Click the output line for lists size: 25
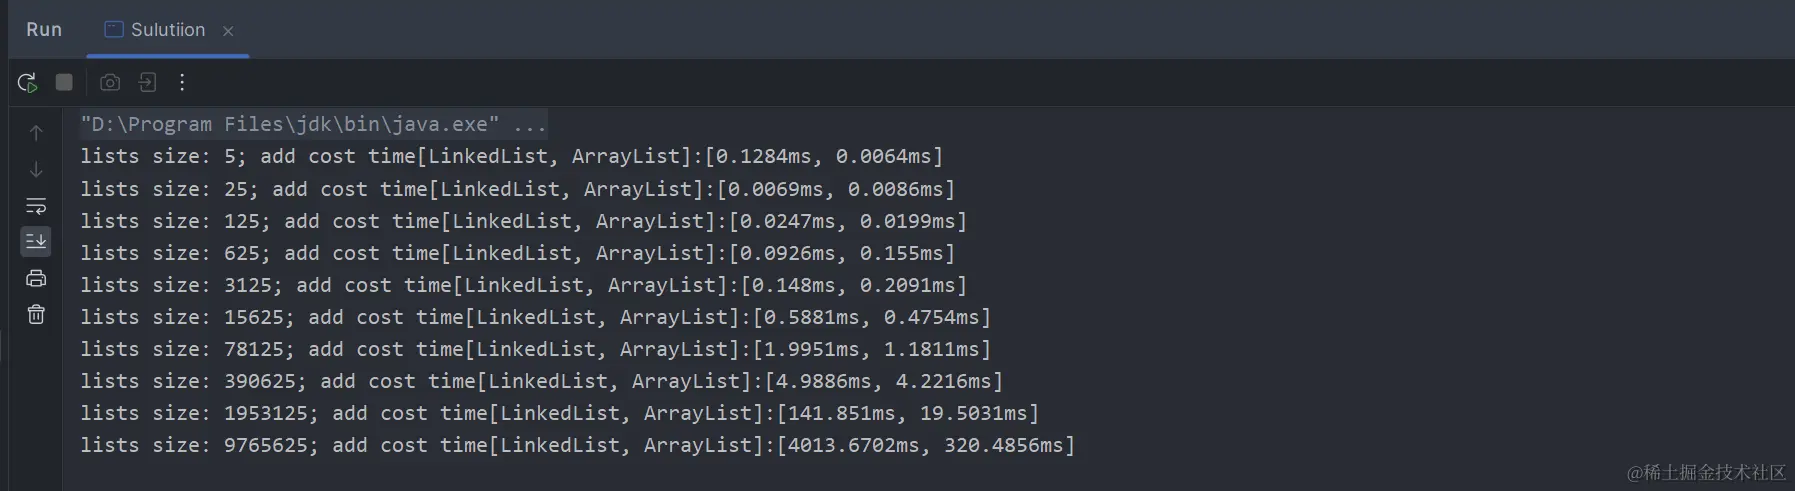The image size is (1795, 491). 518,189
